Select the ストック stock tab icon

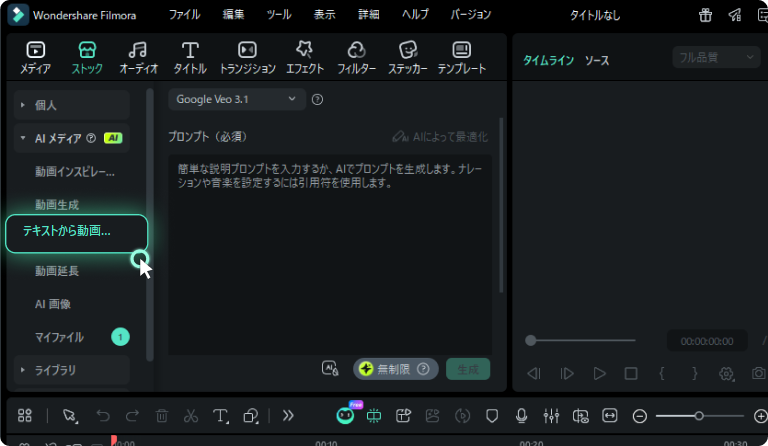pyautogui.click(x=87, y=50)
